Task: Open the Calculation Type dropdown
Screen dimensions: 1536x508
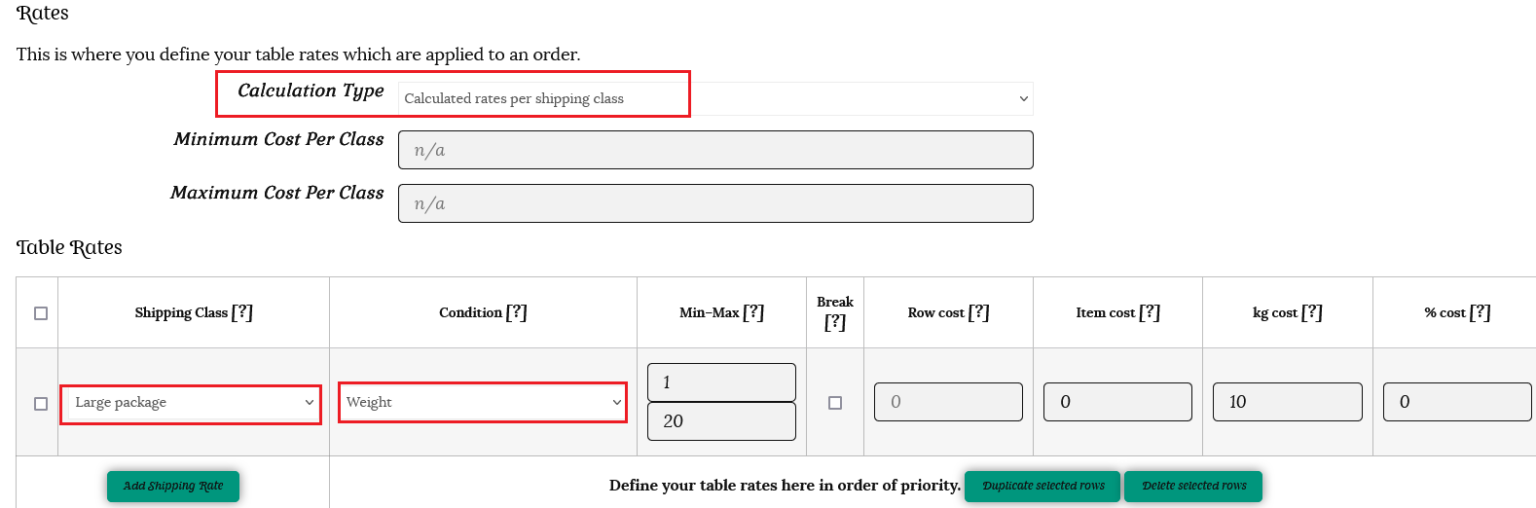Action: tap(715, 99)
